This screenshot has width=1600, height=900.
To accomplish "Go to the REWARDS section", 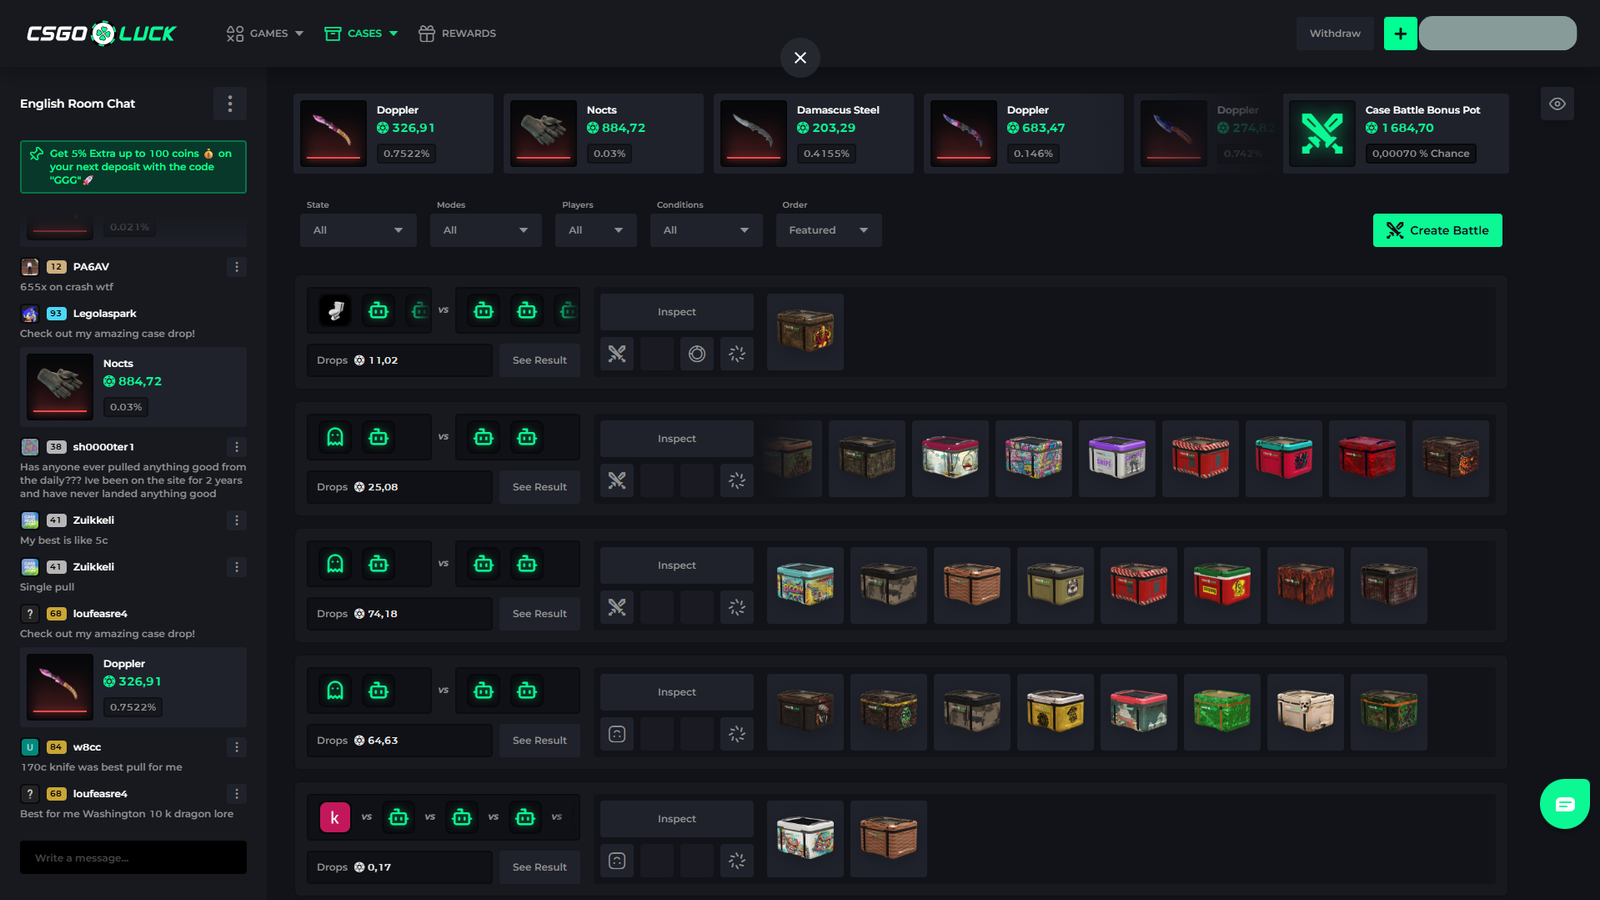I will click(x=457, y=33).
